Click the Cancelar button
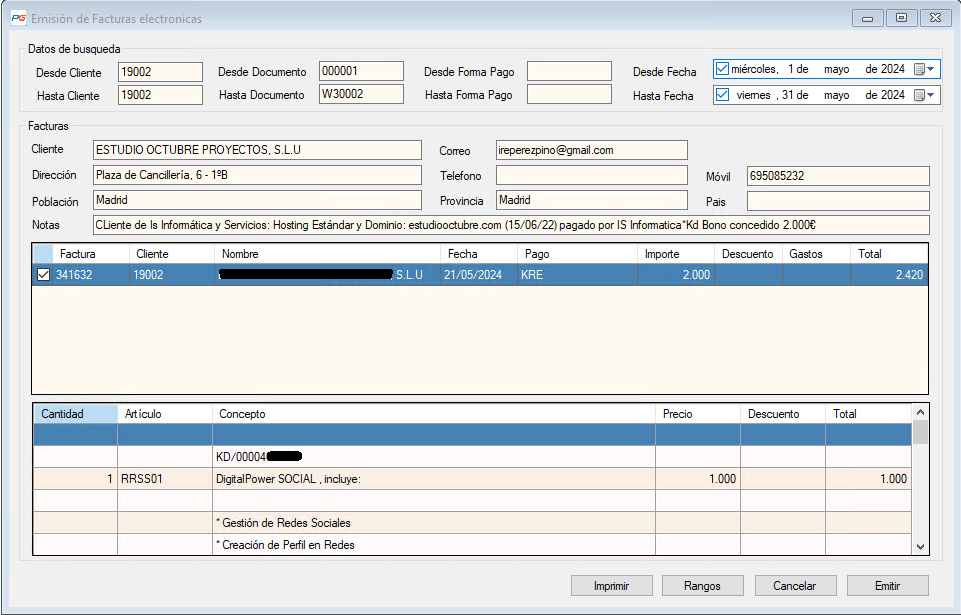 coord(795,586)
